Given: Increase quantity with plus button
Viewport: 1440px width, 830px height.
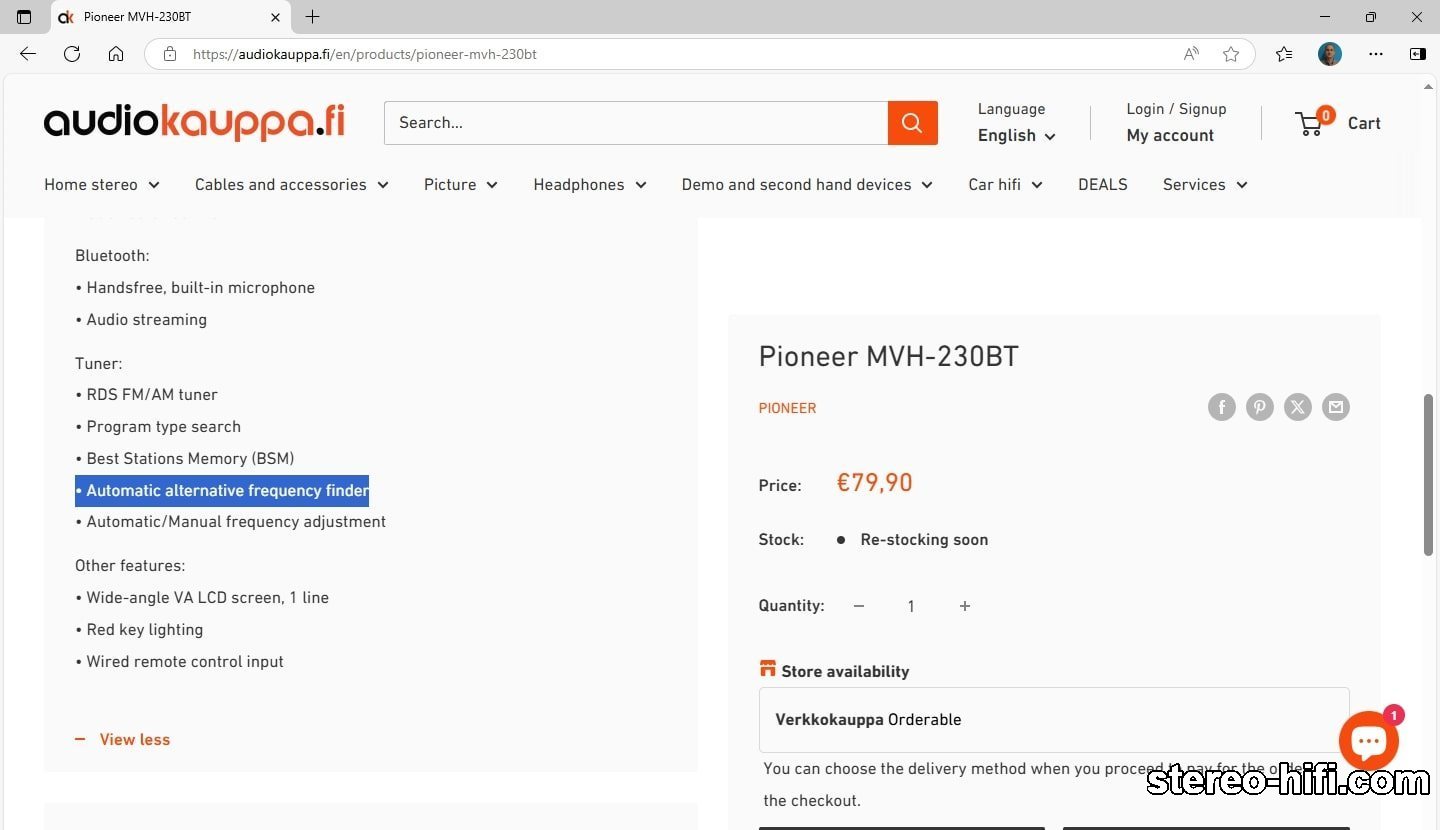Looking at the screenshot, I should [x=965, y=606].
